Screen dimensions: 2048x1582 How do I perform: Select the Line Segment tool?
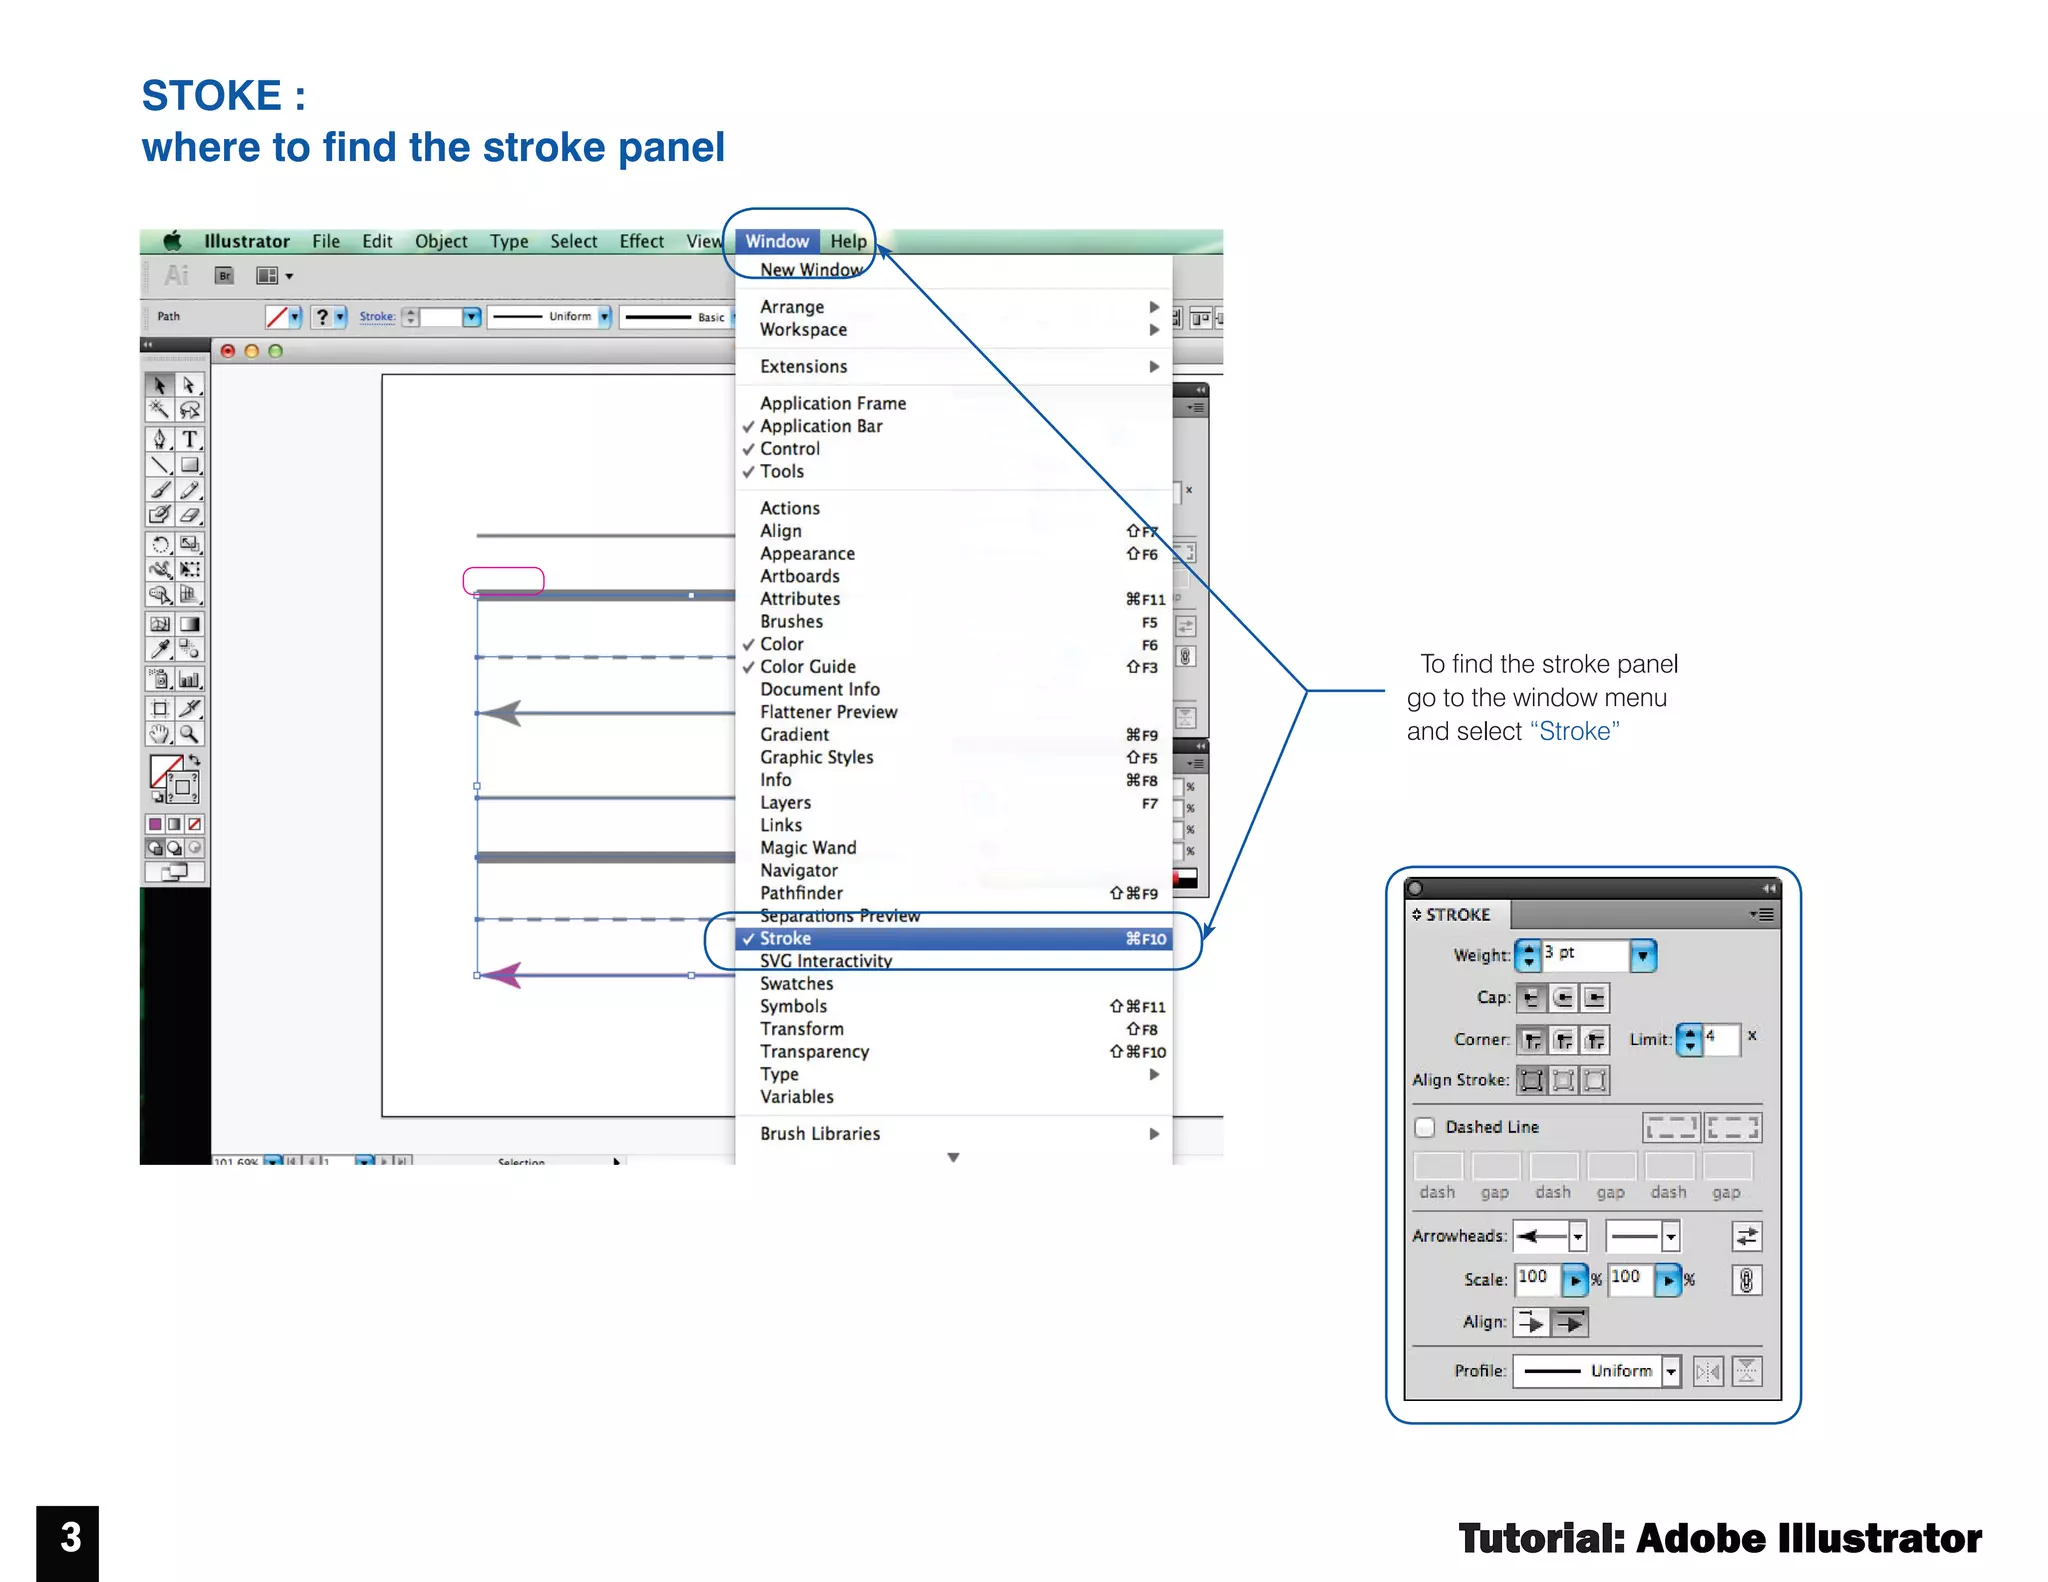pyautogui.click(x=160, y=464)
